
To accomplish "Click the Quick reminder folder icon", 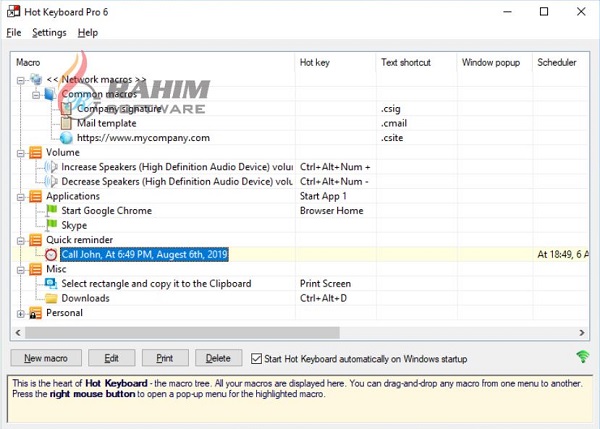I will pos(35,240).
